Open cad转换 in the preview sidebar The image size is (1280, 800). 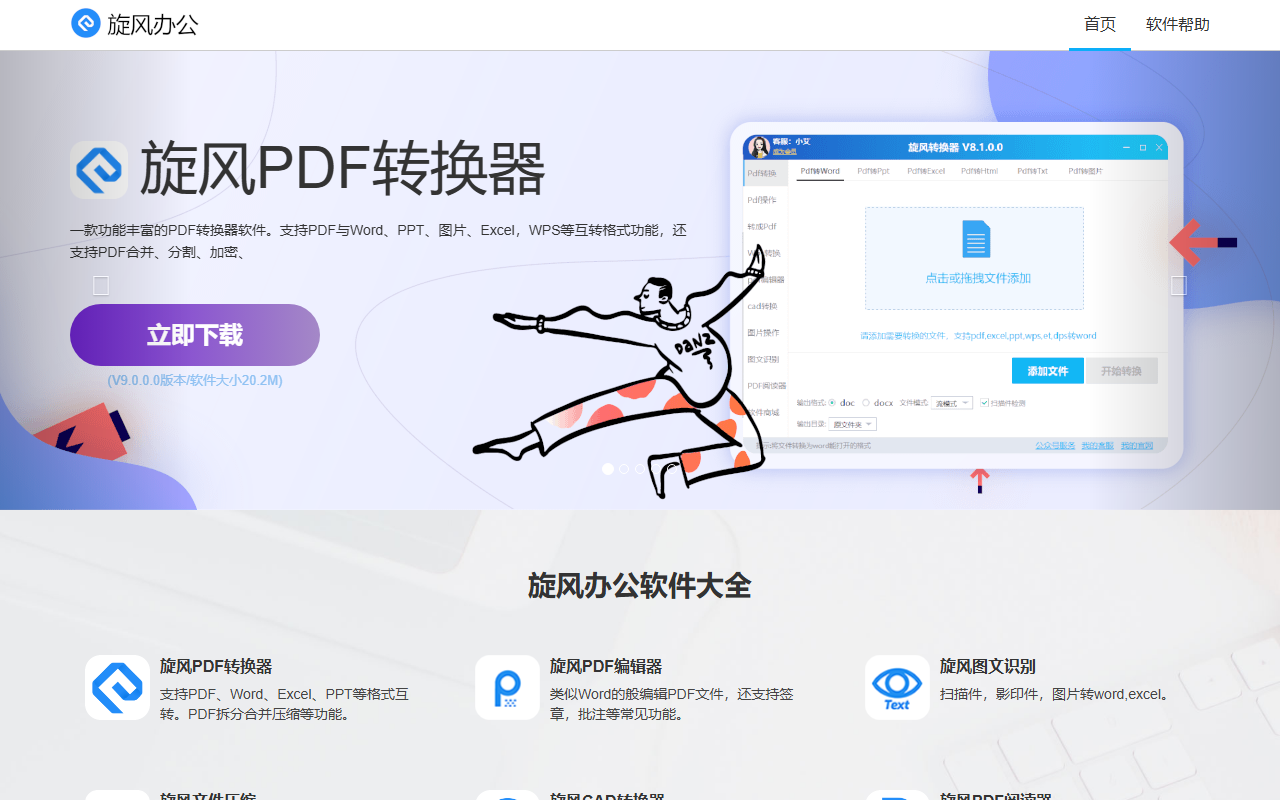[762, 306]
